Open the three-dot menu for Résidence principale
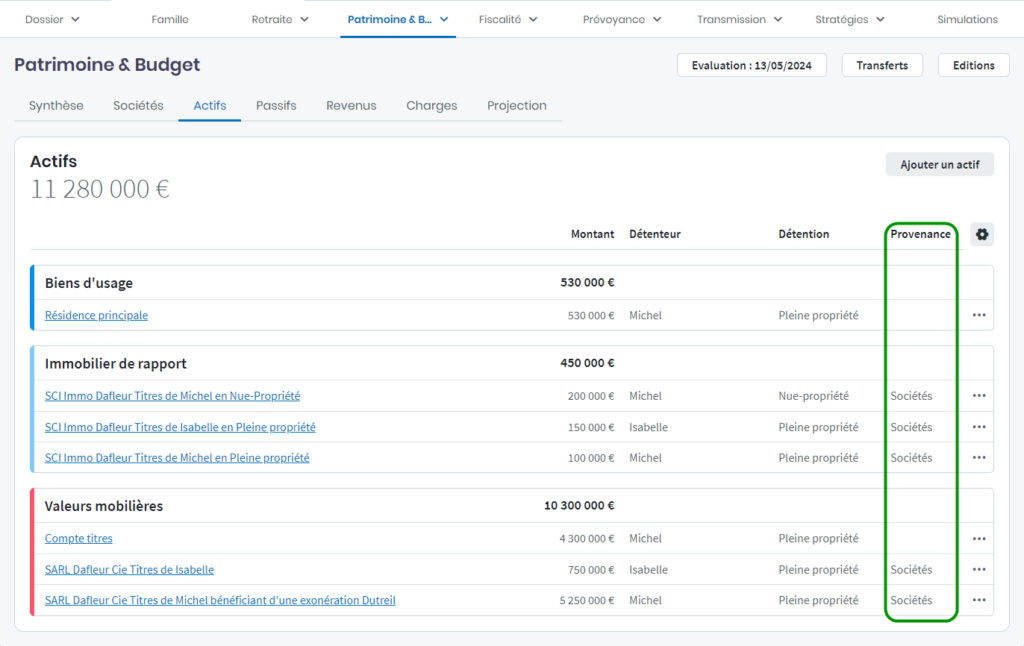This screenshot has width=1024, height=646. point(979,315)
